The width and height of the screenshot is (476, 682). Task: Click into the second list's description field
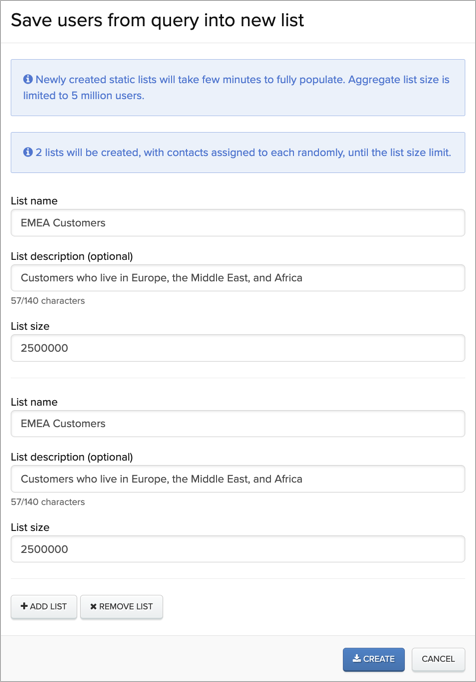click(x=238, y=479)
